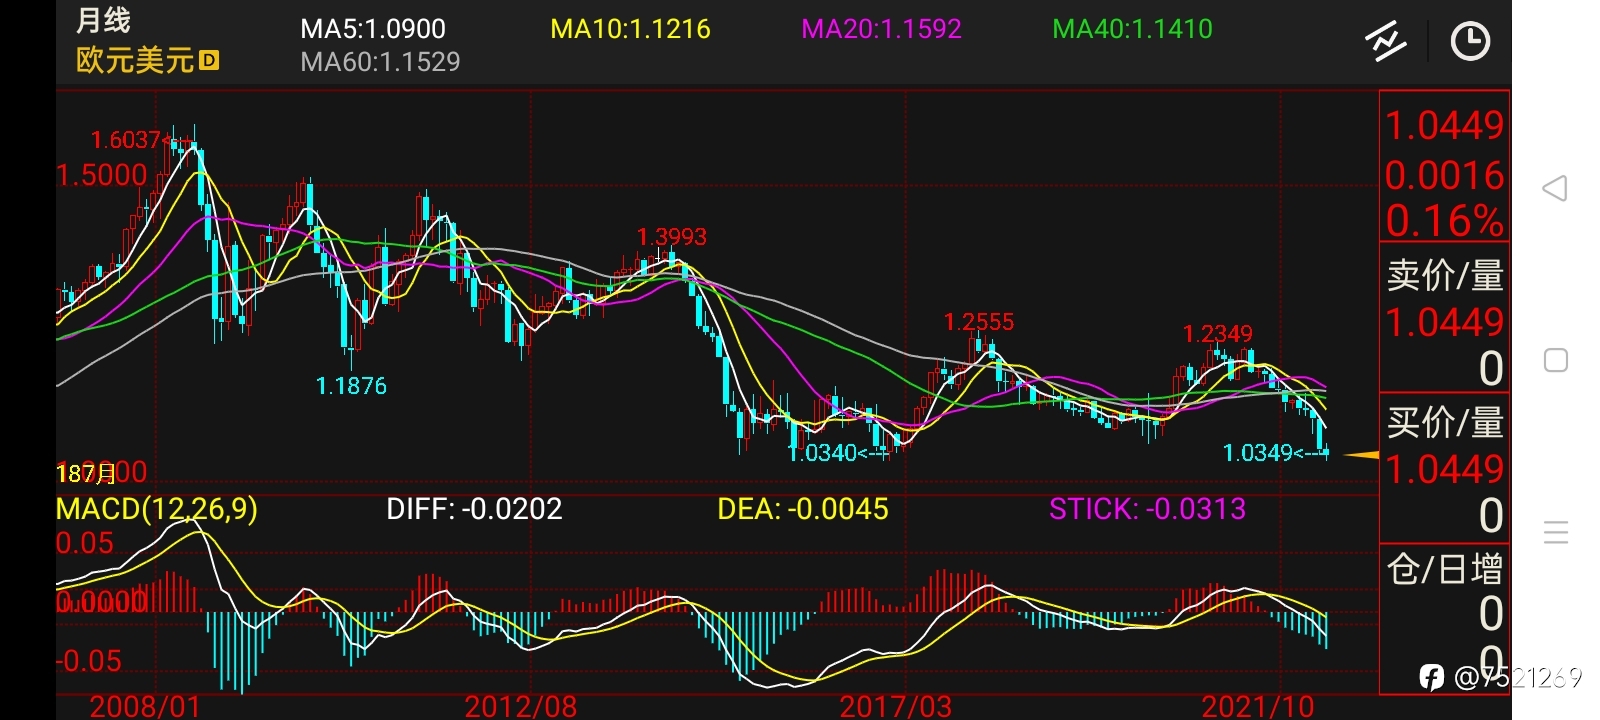
Task: Tap the MACD(12,26,9) indicator label
Action: [157, 509]
